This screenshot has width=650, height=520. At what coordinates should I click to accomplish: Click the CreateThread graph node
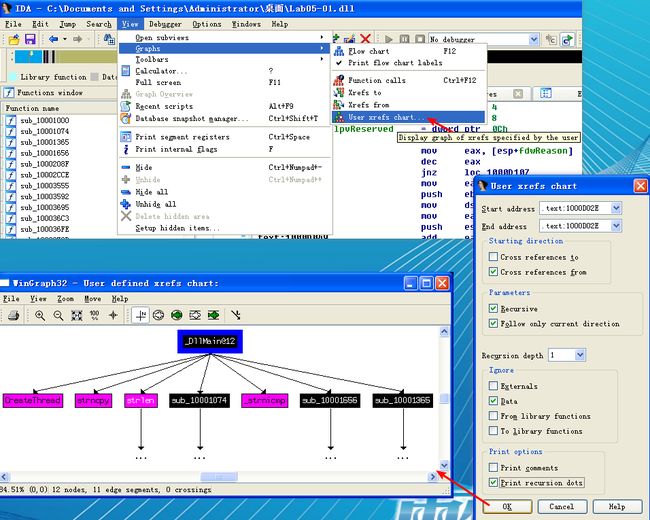point(33,401)
